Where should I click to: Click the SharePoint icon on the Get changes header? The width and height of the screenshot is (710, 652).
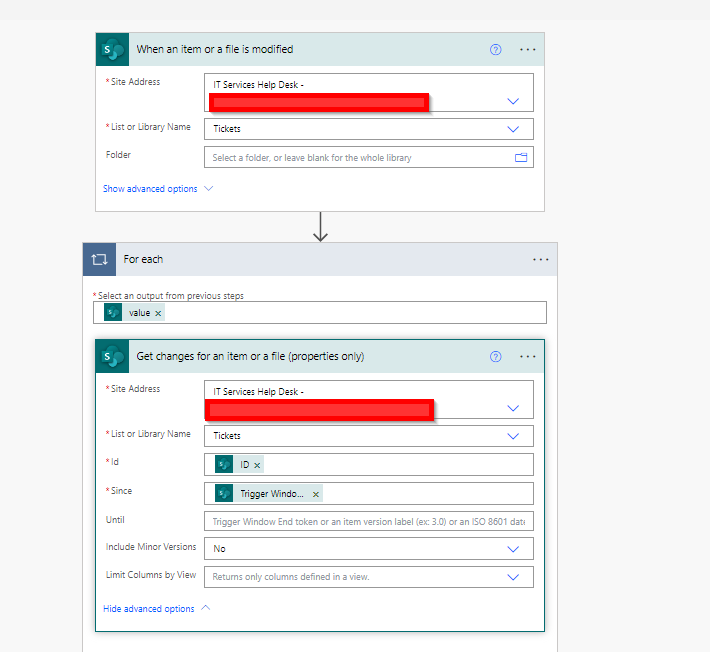click(112, 356)
